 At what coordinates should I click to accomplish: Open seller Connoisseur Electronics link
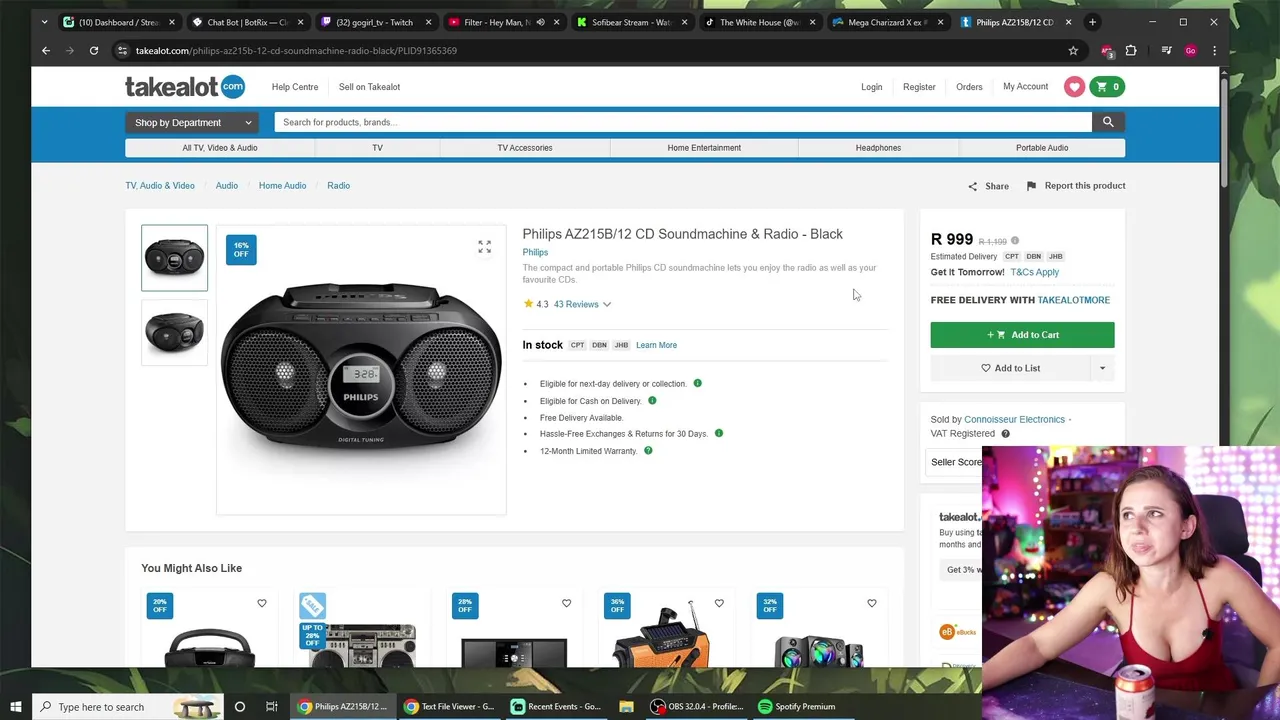pos(1014,419)
